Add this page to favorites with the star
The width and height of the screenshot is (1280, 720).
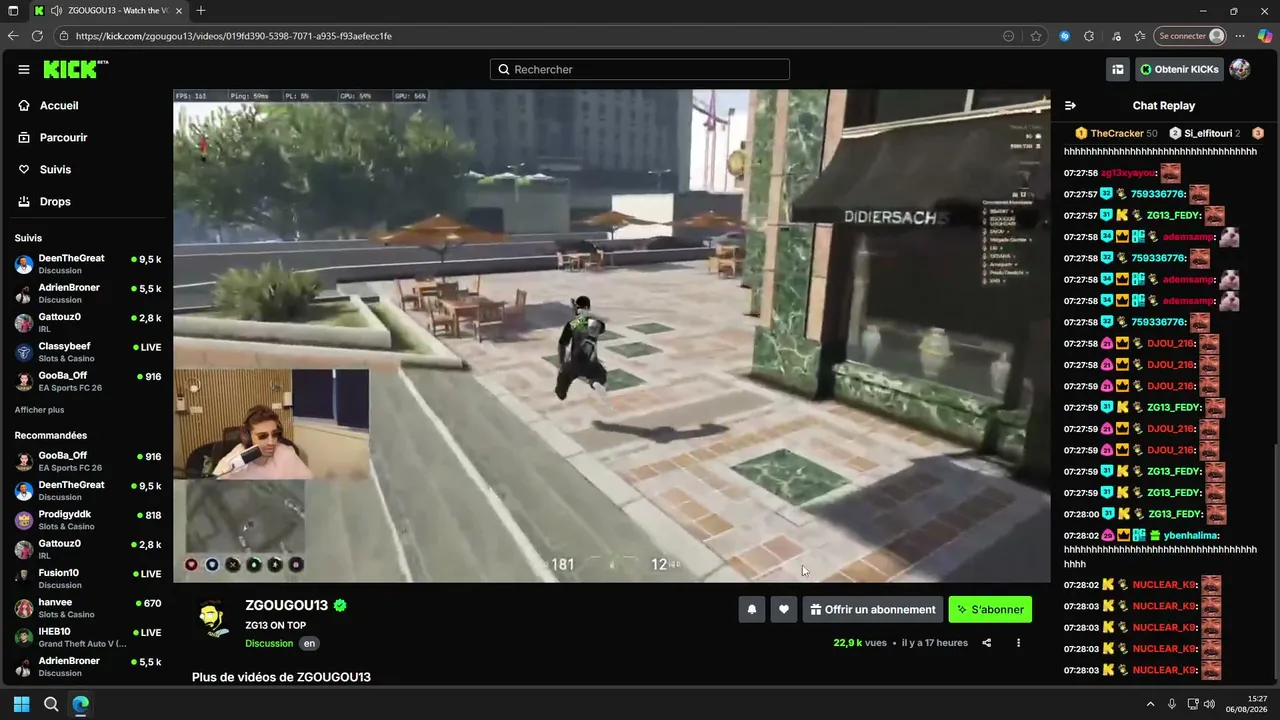pyautogui.click(x=1036, y=36)
